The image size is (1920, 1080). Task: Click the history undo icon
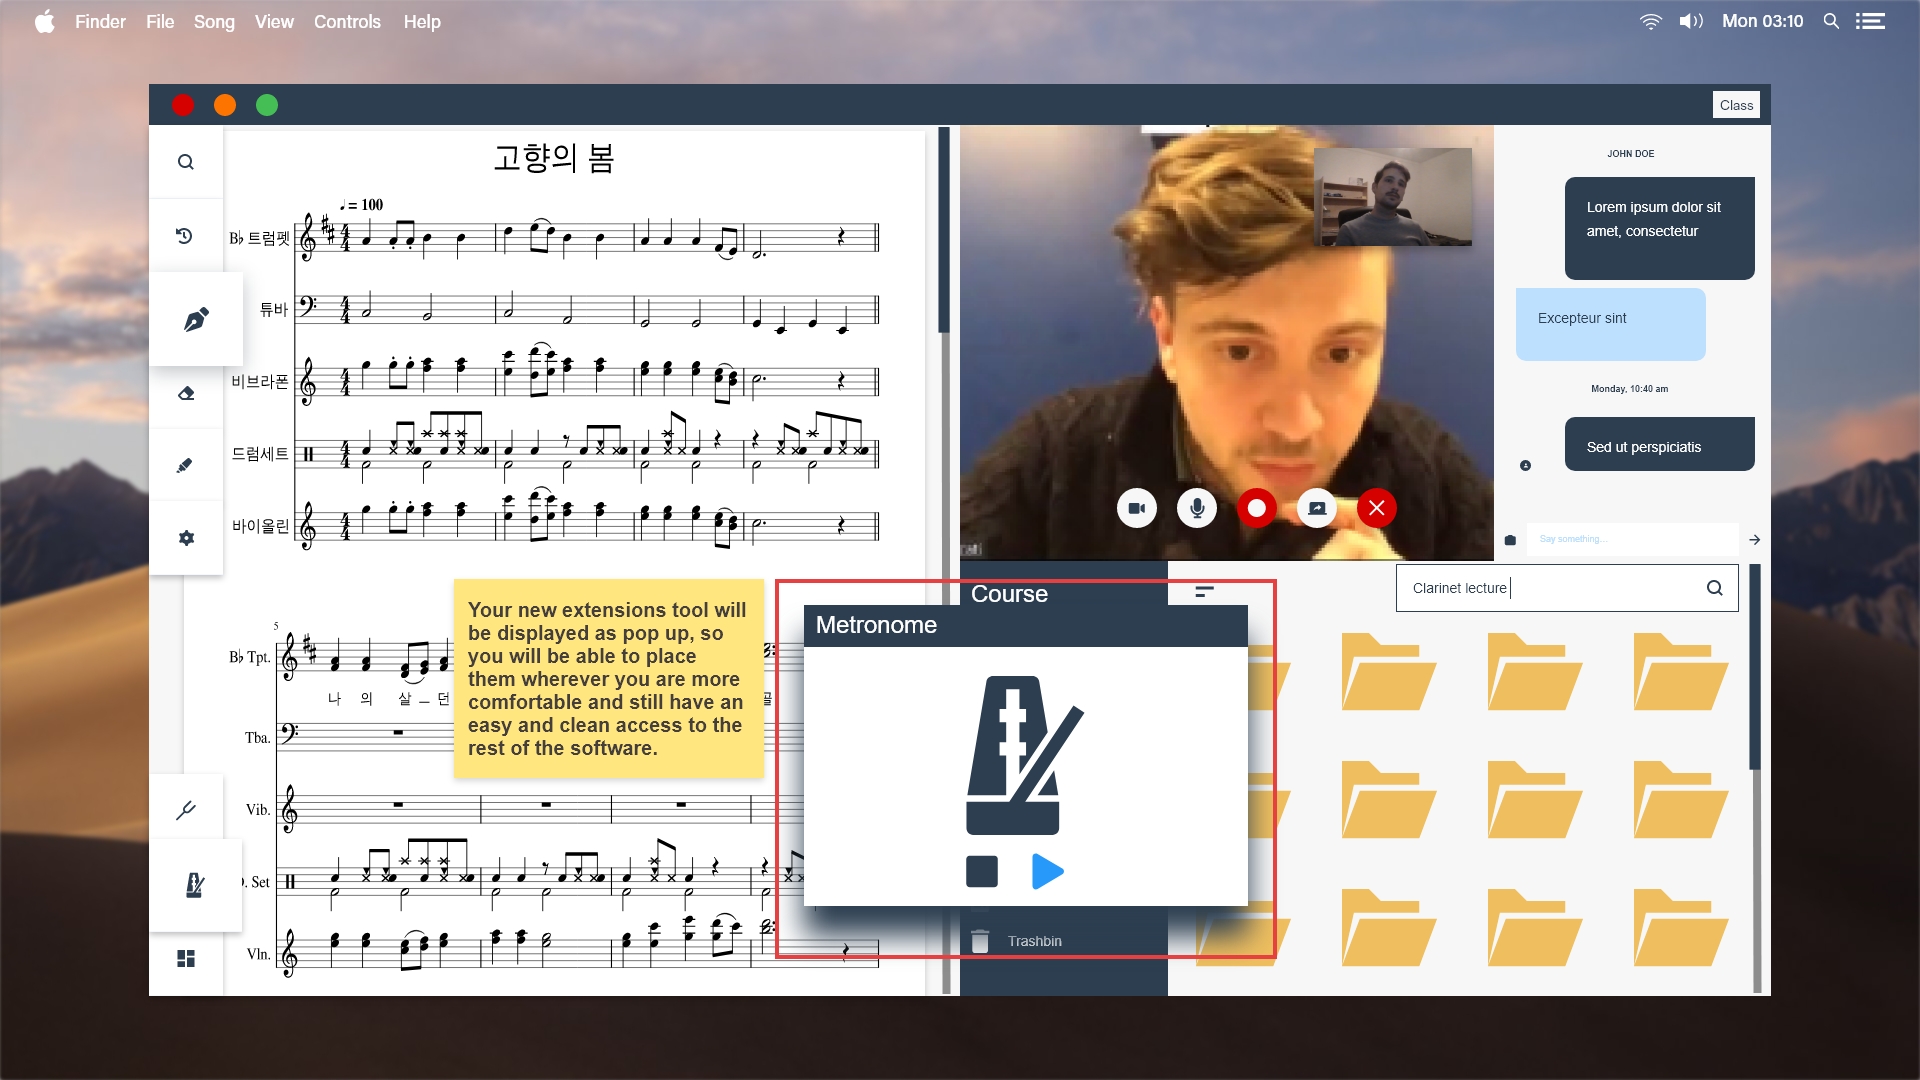185,236
